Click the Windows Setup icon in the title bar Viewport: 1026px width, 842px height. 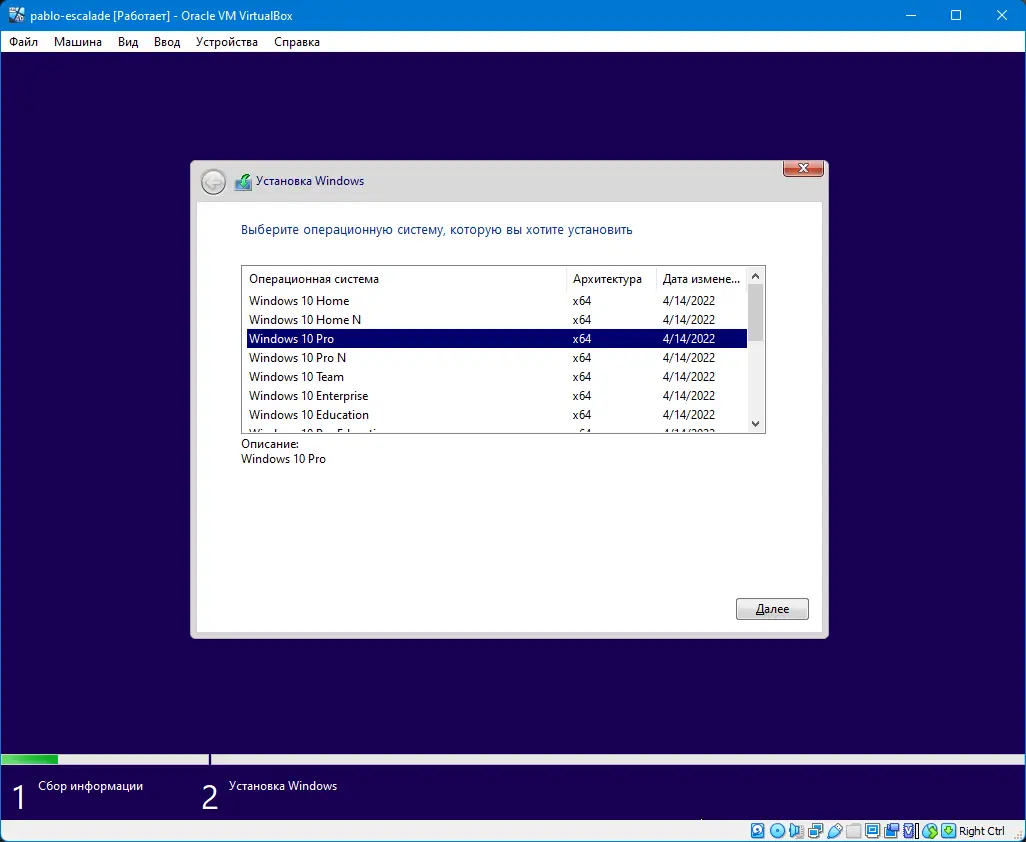click(243, 181)
